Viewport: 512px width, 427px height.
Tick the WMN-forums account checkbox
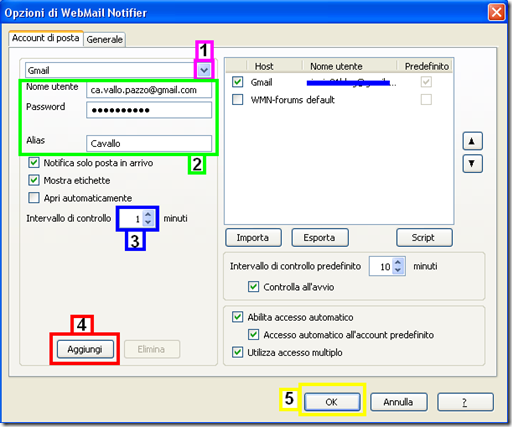(x=237, y=99)
